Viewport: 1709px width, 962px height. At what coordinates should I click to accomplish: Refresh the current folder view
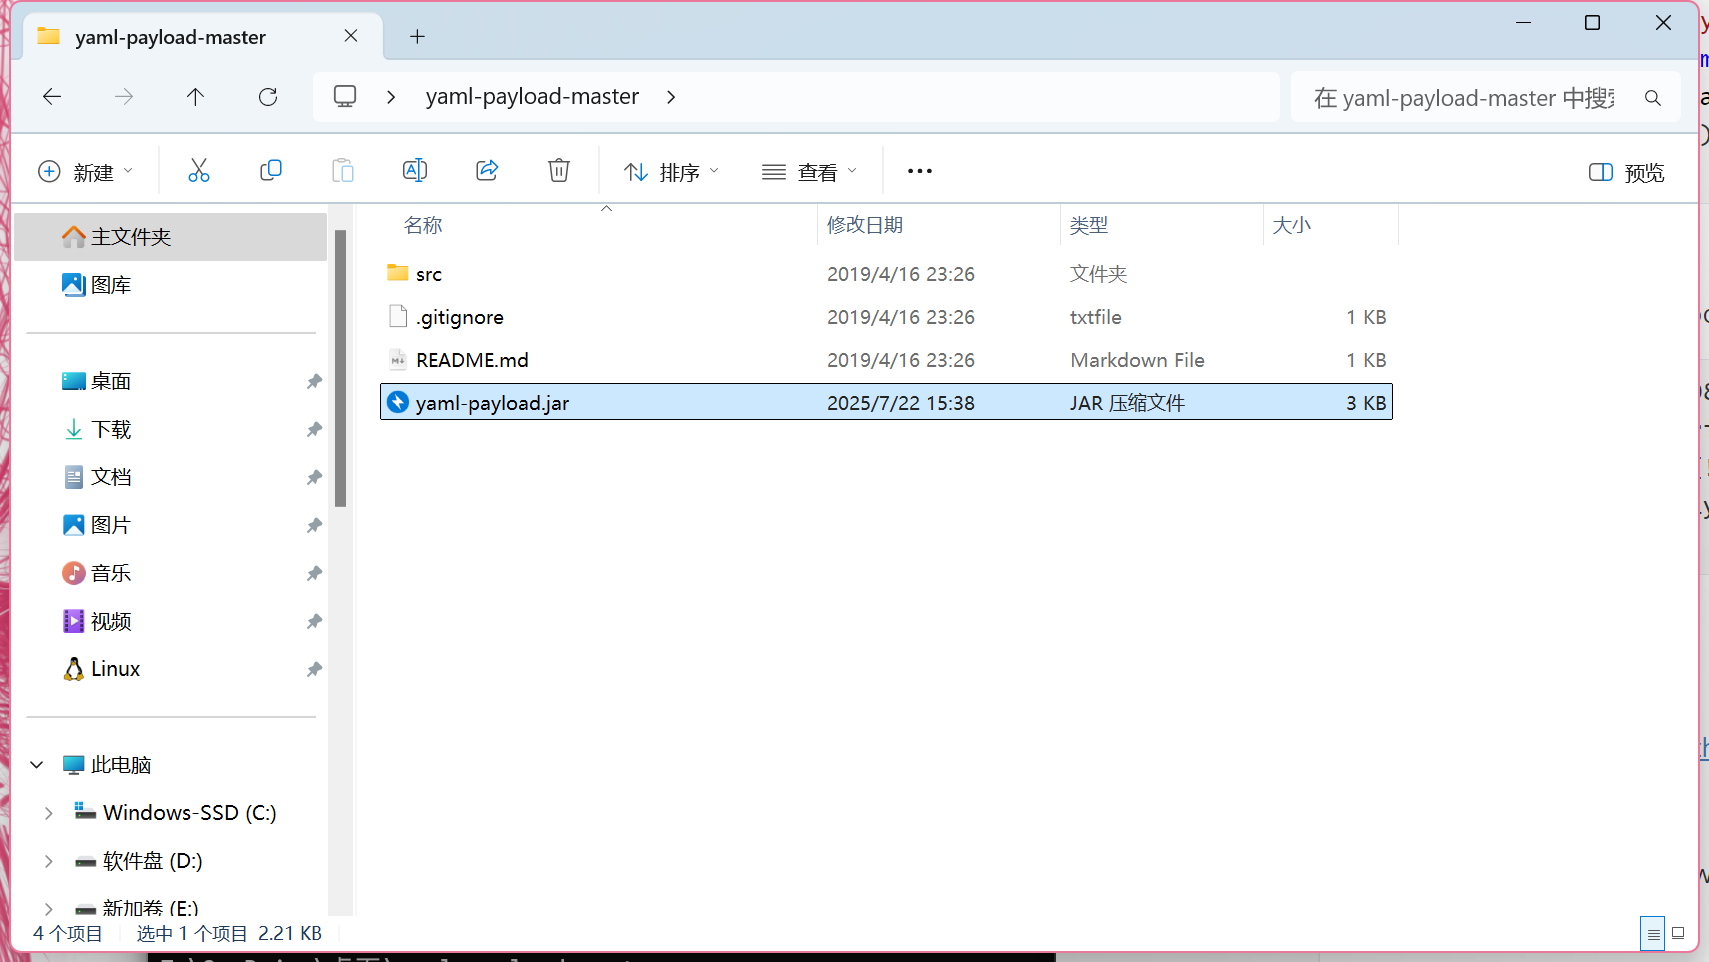pyautogui.click(x=268, y=96)
